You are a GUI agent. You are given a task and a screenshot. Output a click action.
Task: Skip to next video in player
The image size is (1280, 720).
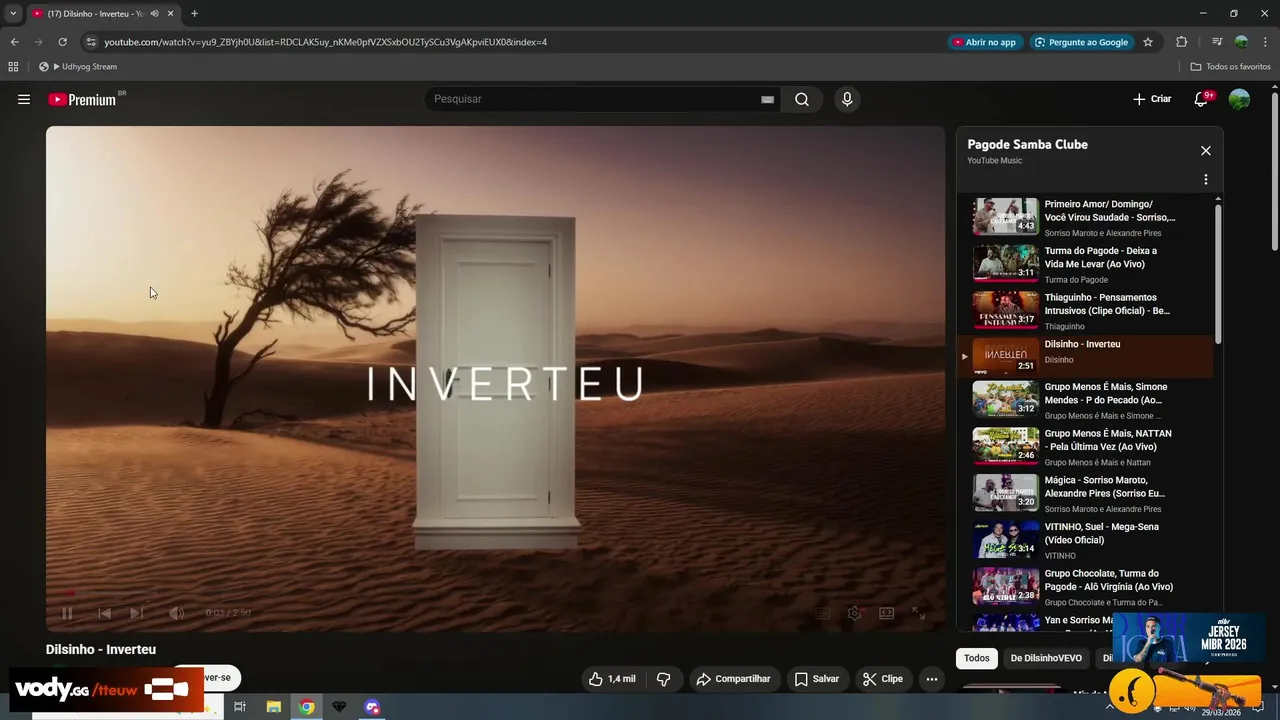(x=137, y=613)
